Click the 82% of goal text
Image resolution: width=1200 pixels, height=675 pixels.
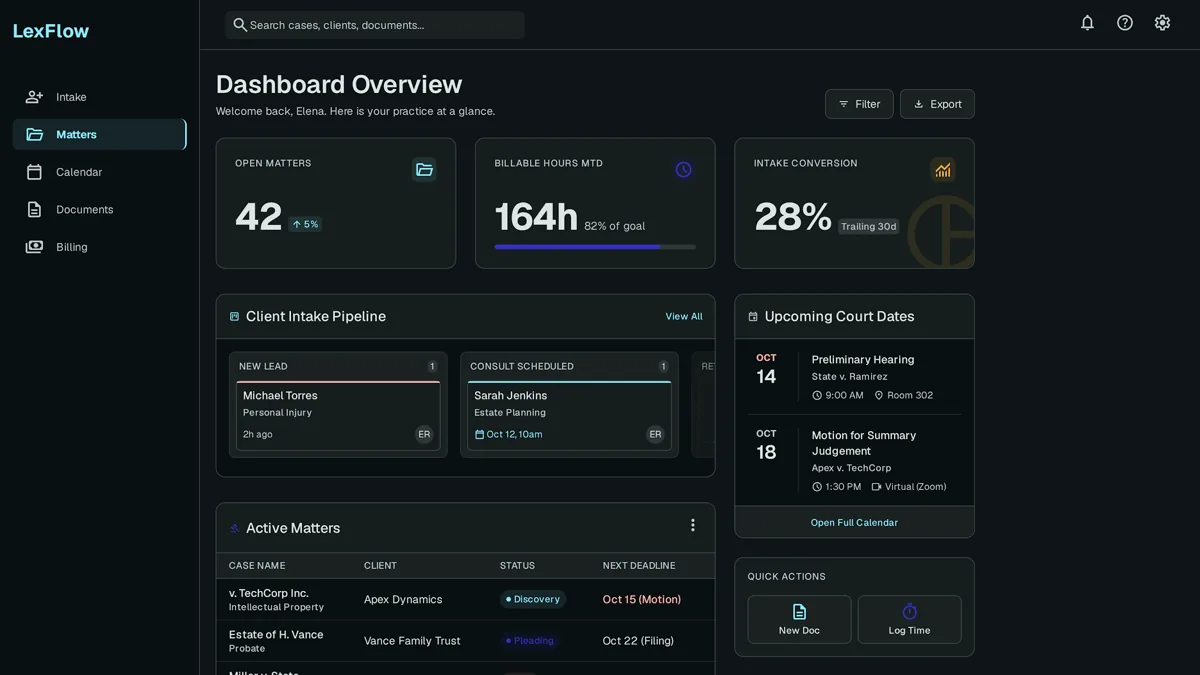point(614,226)
